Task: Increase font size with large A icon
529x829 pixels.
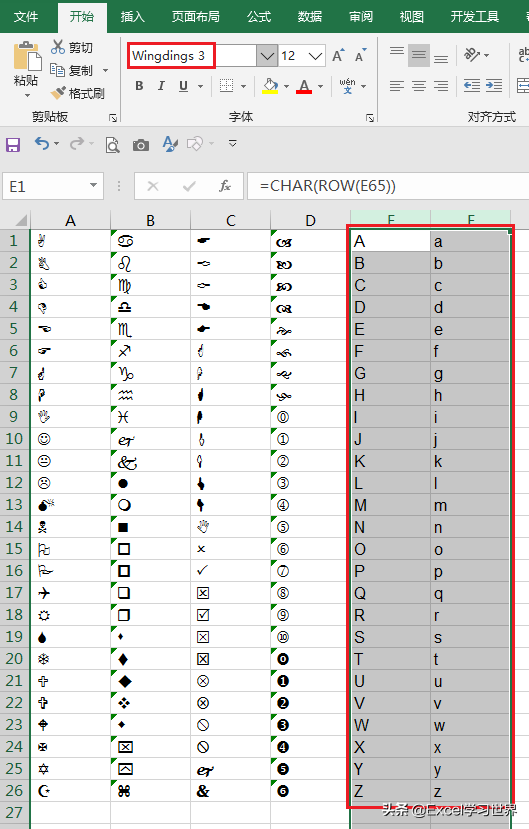Action: pos(338,56)
